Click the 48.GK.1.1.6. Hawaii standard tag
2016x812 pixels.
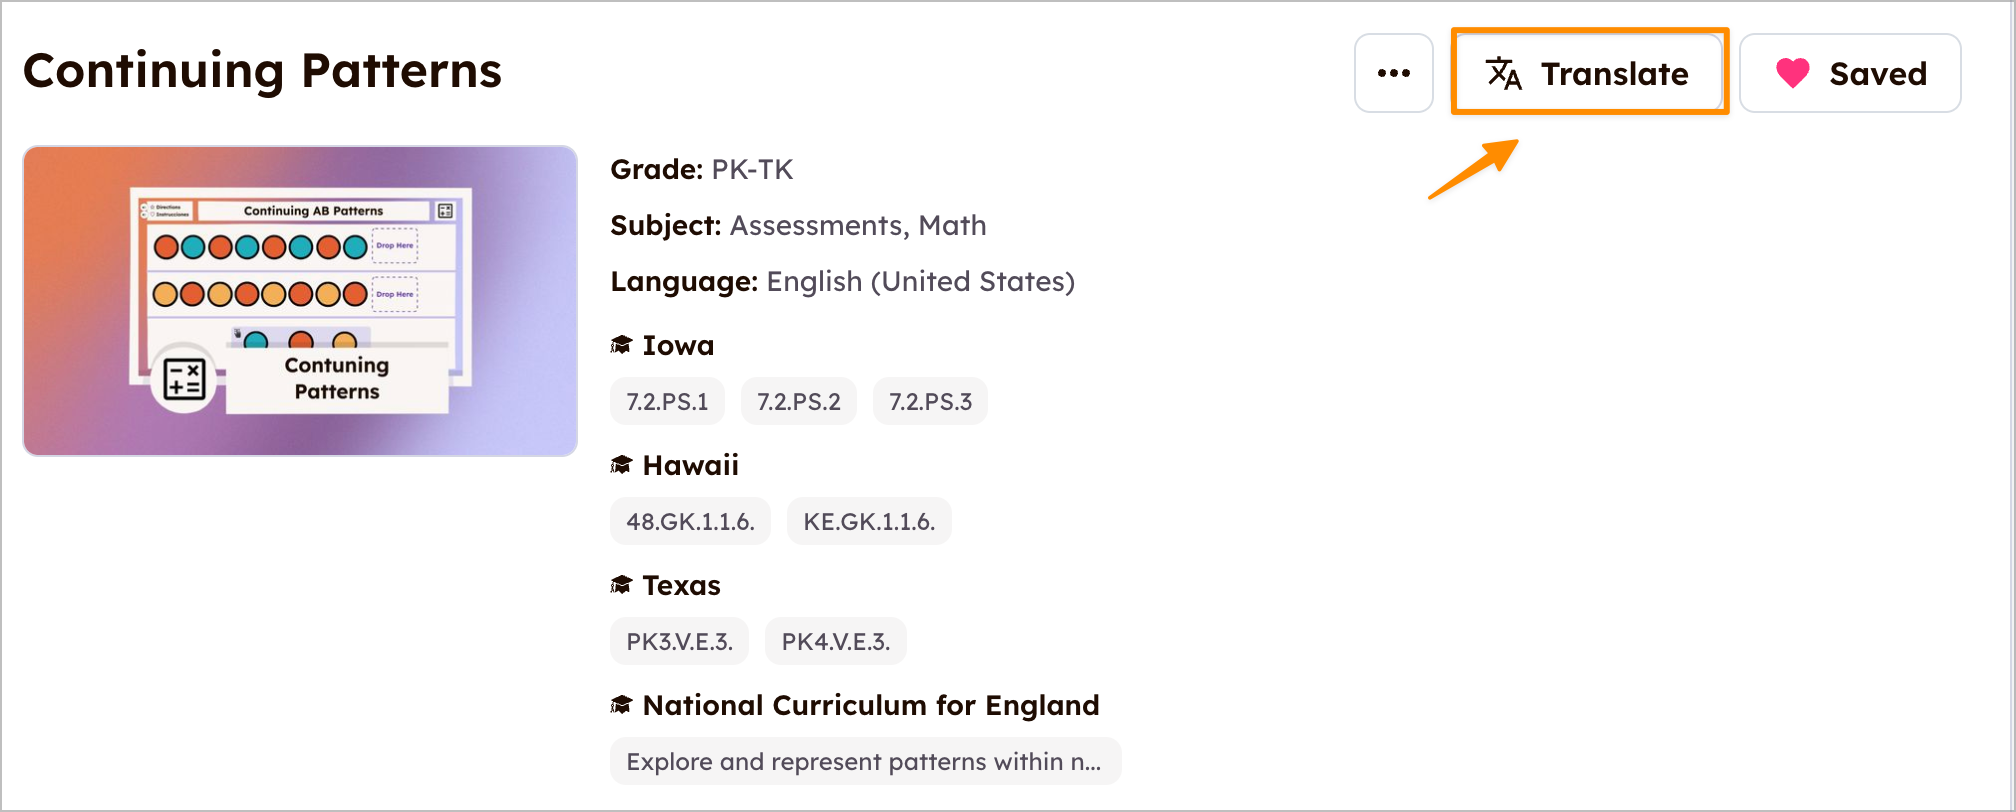(x=690, y=521)
